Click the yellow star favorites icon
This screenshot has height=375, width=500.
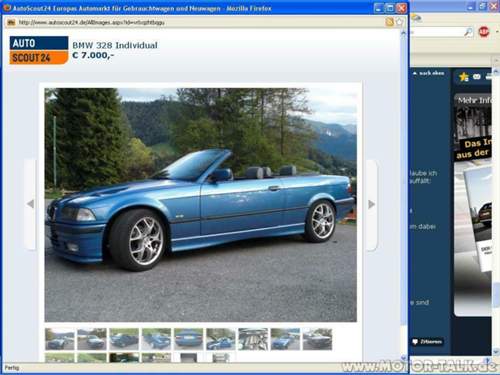pyautogui.click(x=464, y=77)
